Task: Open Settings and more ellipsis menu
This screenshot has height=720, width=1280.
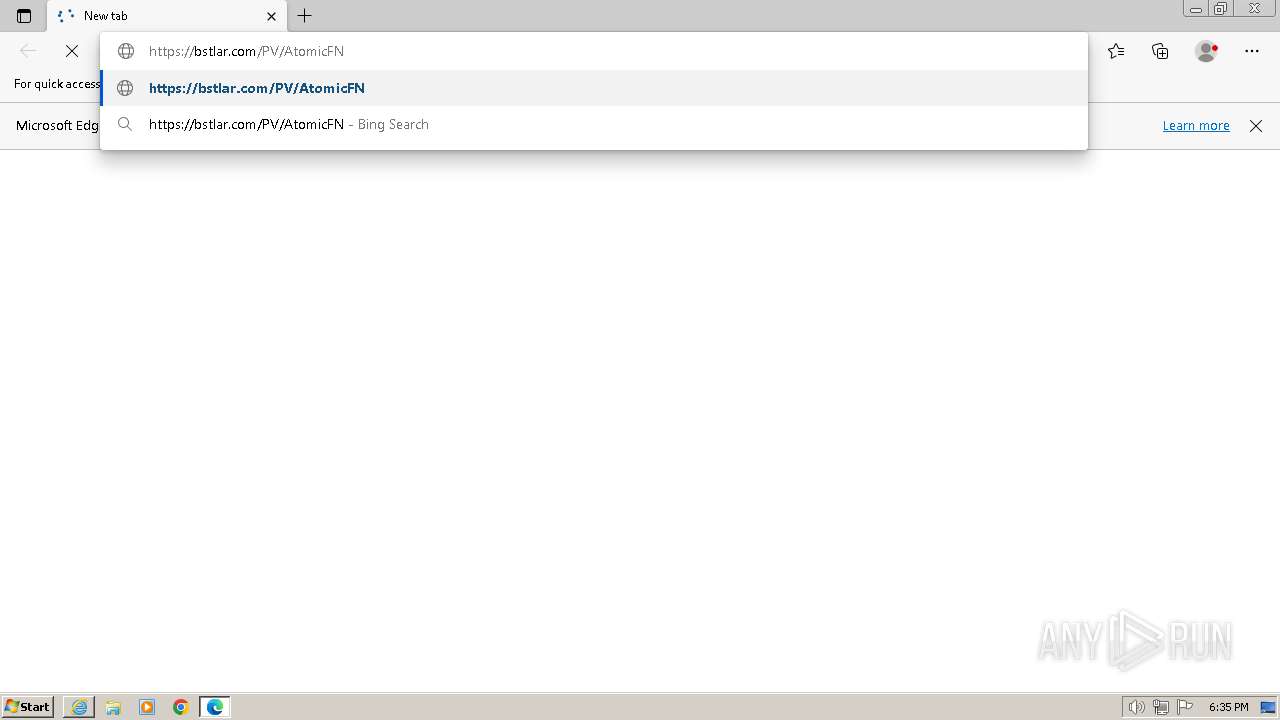Action: (x=1252, y=51)
